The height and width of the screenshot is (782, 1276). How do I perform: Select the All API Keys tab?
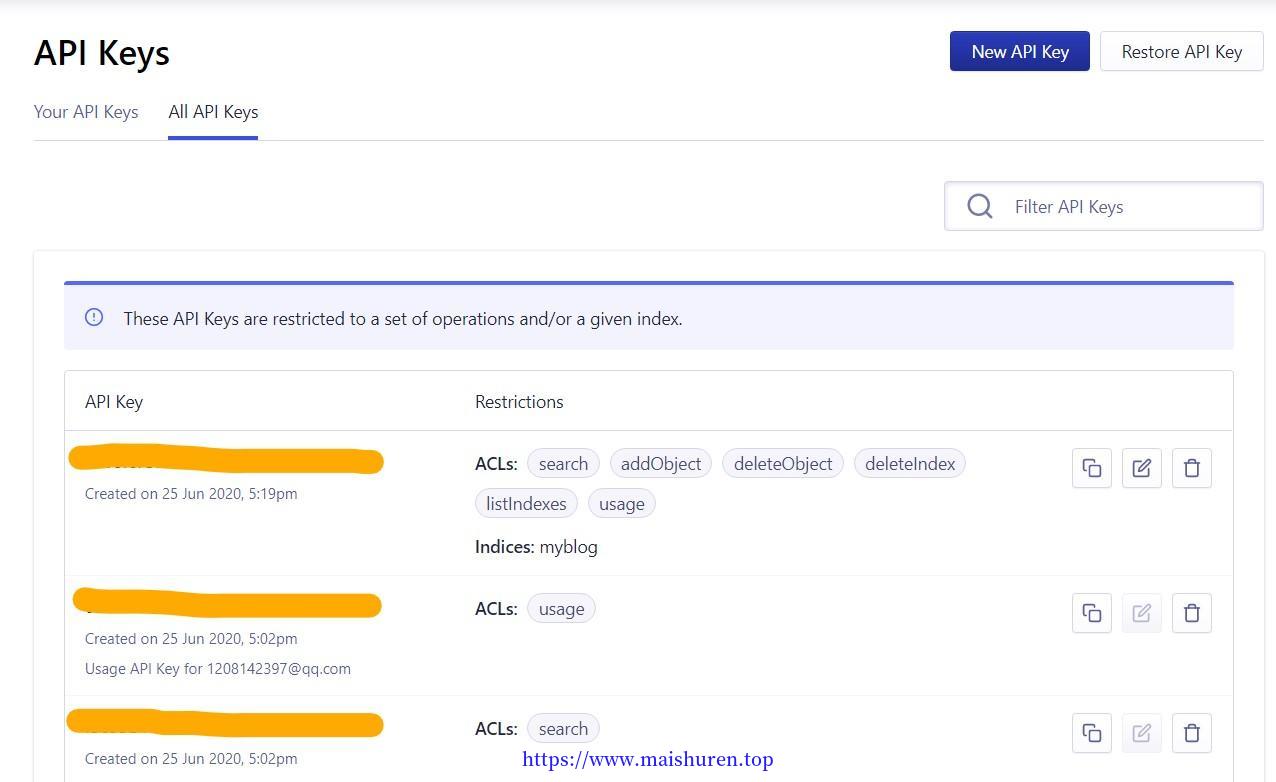(213, 112)
